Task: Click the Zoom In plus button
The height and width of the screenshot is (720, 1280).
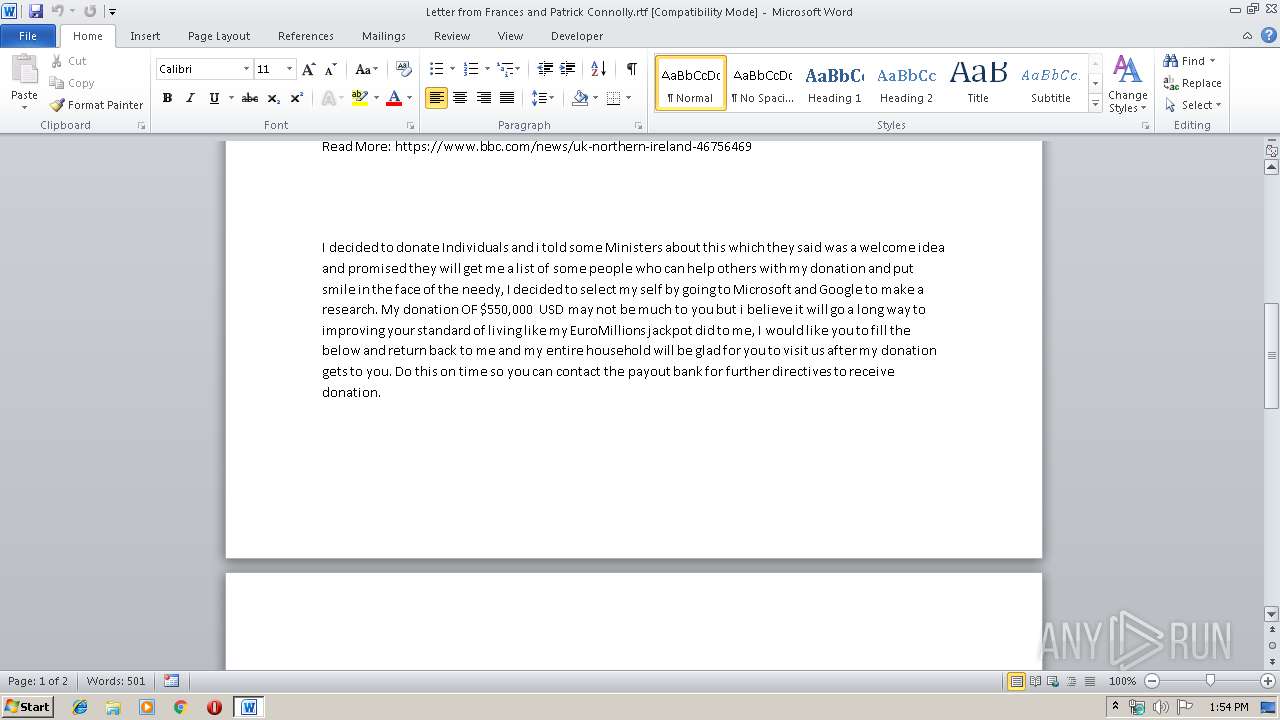Action: click(x=1267, y=681)
